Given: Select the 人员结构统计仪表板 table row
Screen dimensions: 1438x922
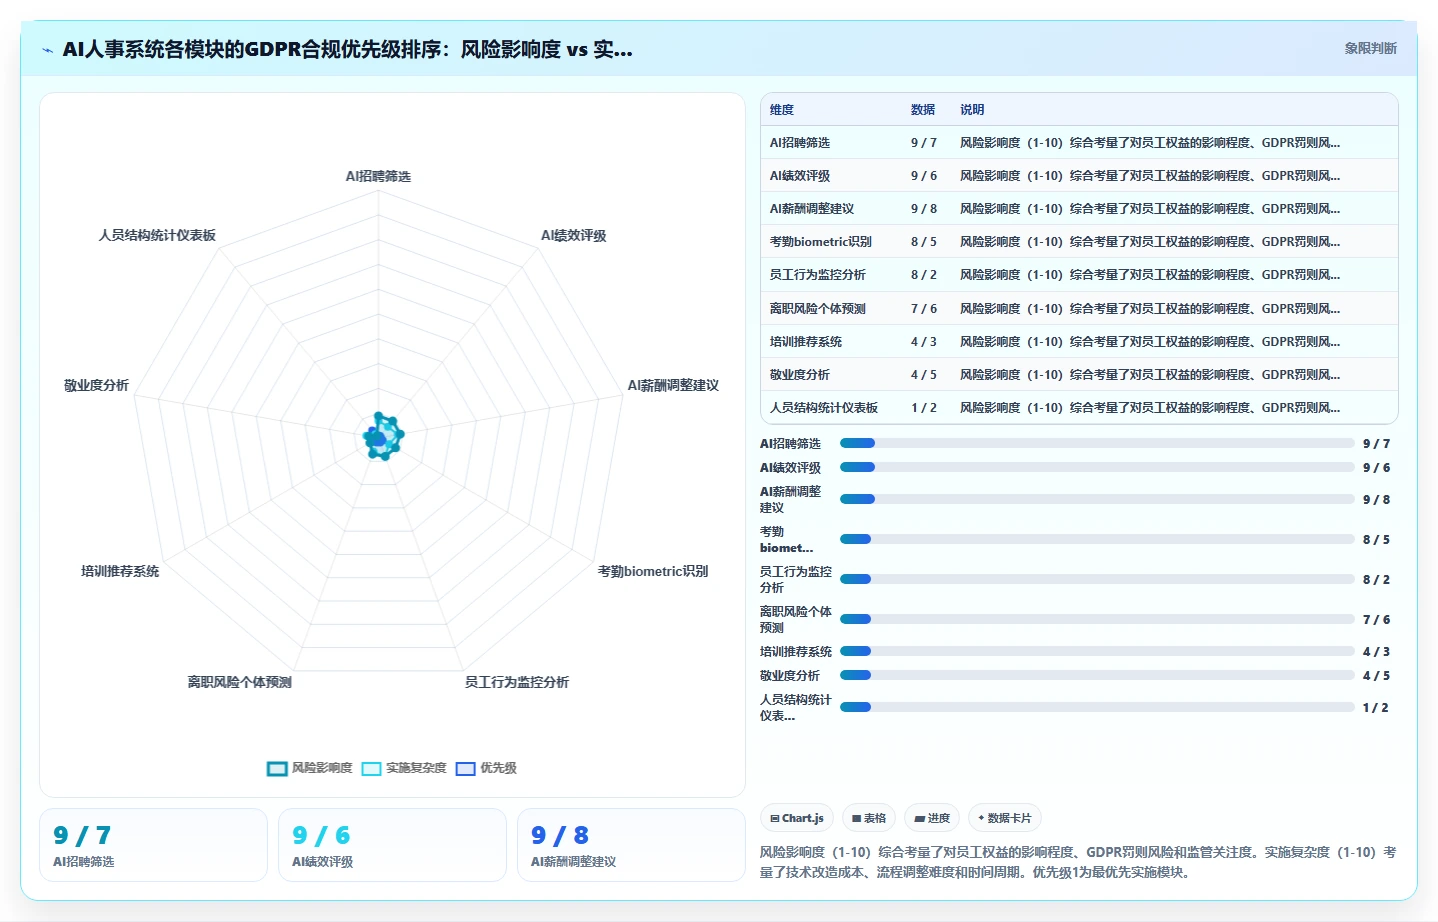Looking at the screenshot, I should 1079,408.
